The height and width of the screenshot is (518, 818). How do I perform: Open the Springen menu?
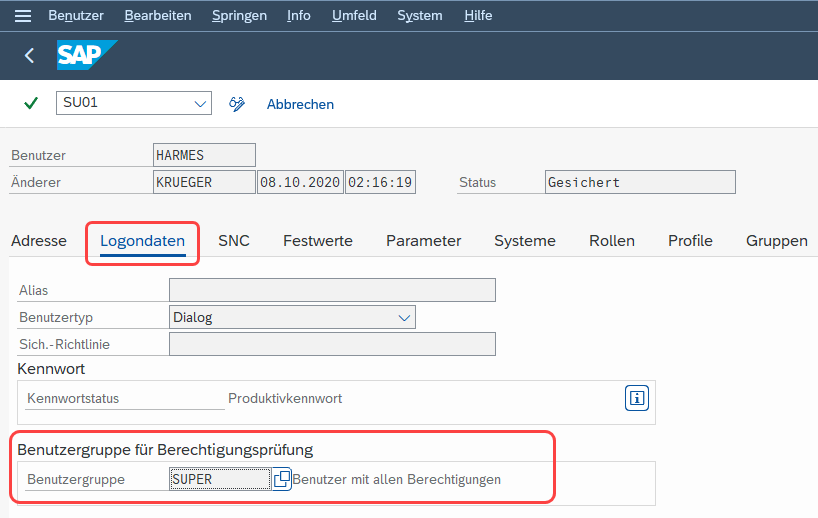pos(239,16)
